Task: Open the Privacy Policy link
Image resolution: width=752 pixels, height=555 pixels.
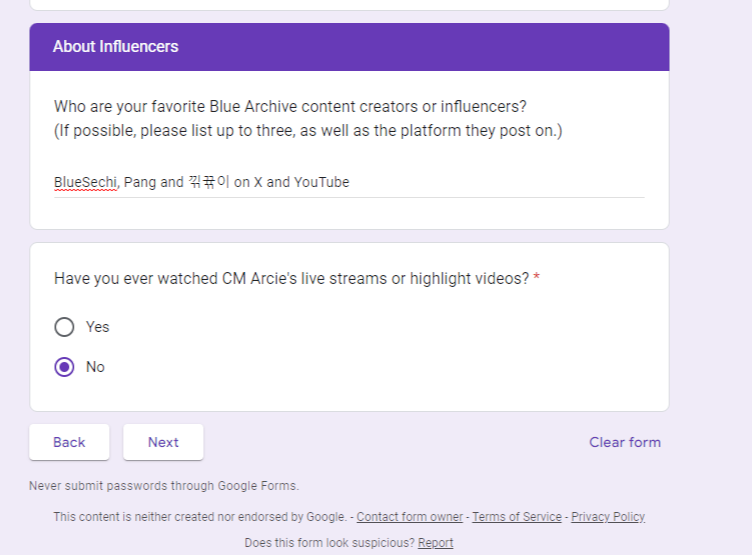Action: coord(608,517)
